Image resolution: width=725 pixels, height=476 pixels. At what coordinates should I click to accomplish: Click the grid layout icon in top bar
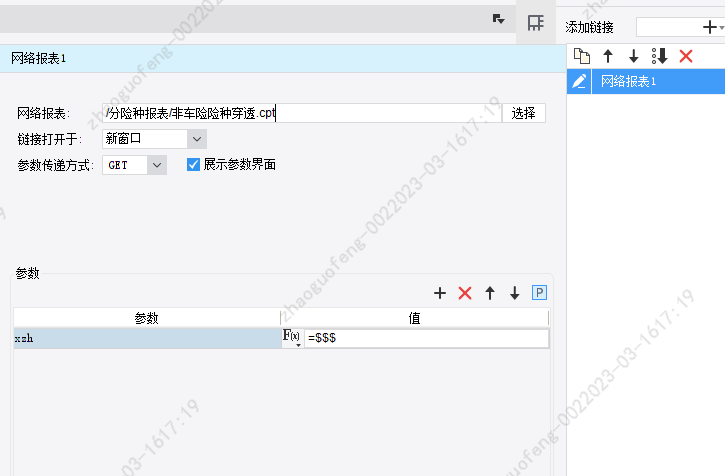535,22
